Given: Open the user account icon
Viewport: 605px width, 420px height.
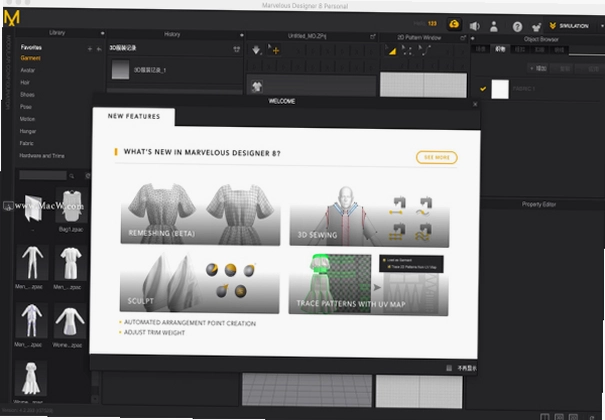Looking at the screenshot, I should [493, 26].
